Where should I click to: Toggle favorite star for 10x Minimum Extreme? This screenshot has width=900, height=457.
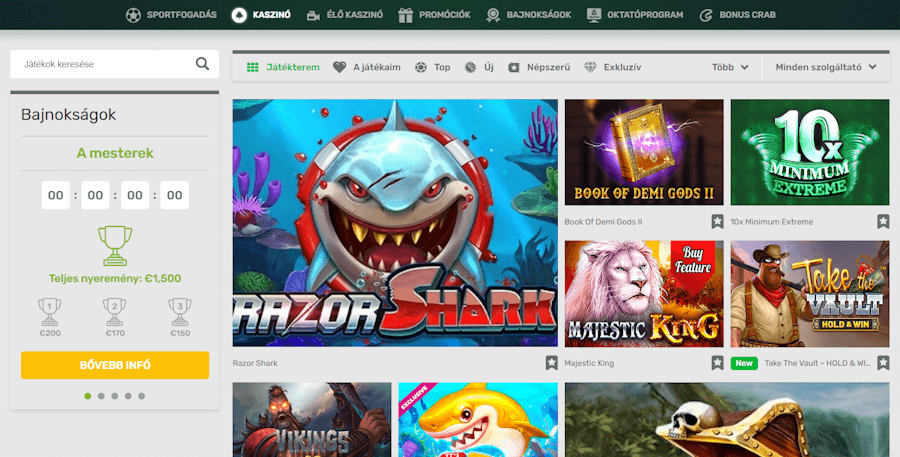tap(883, 222)
